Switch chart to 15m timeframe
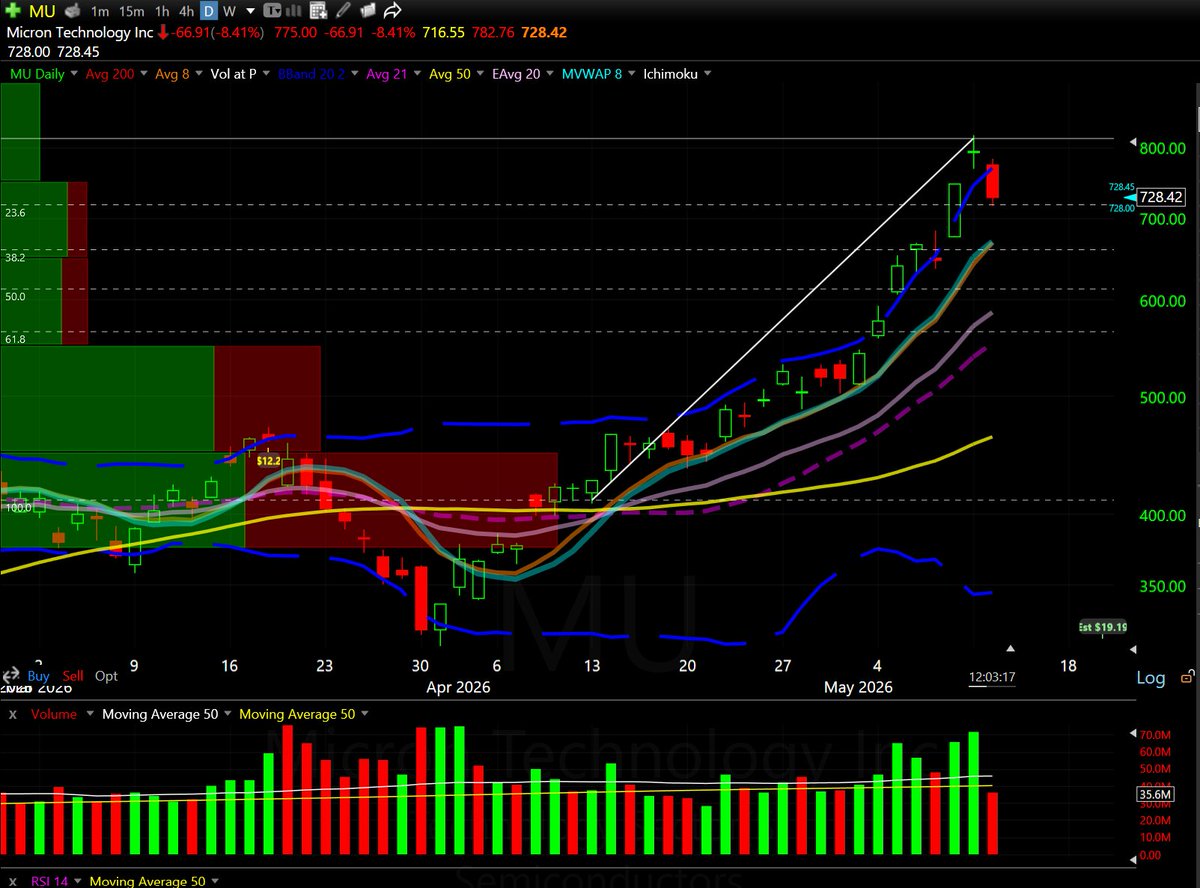The image size is (1200, 888). 130,11
